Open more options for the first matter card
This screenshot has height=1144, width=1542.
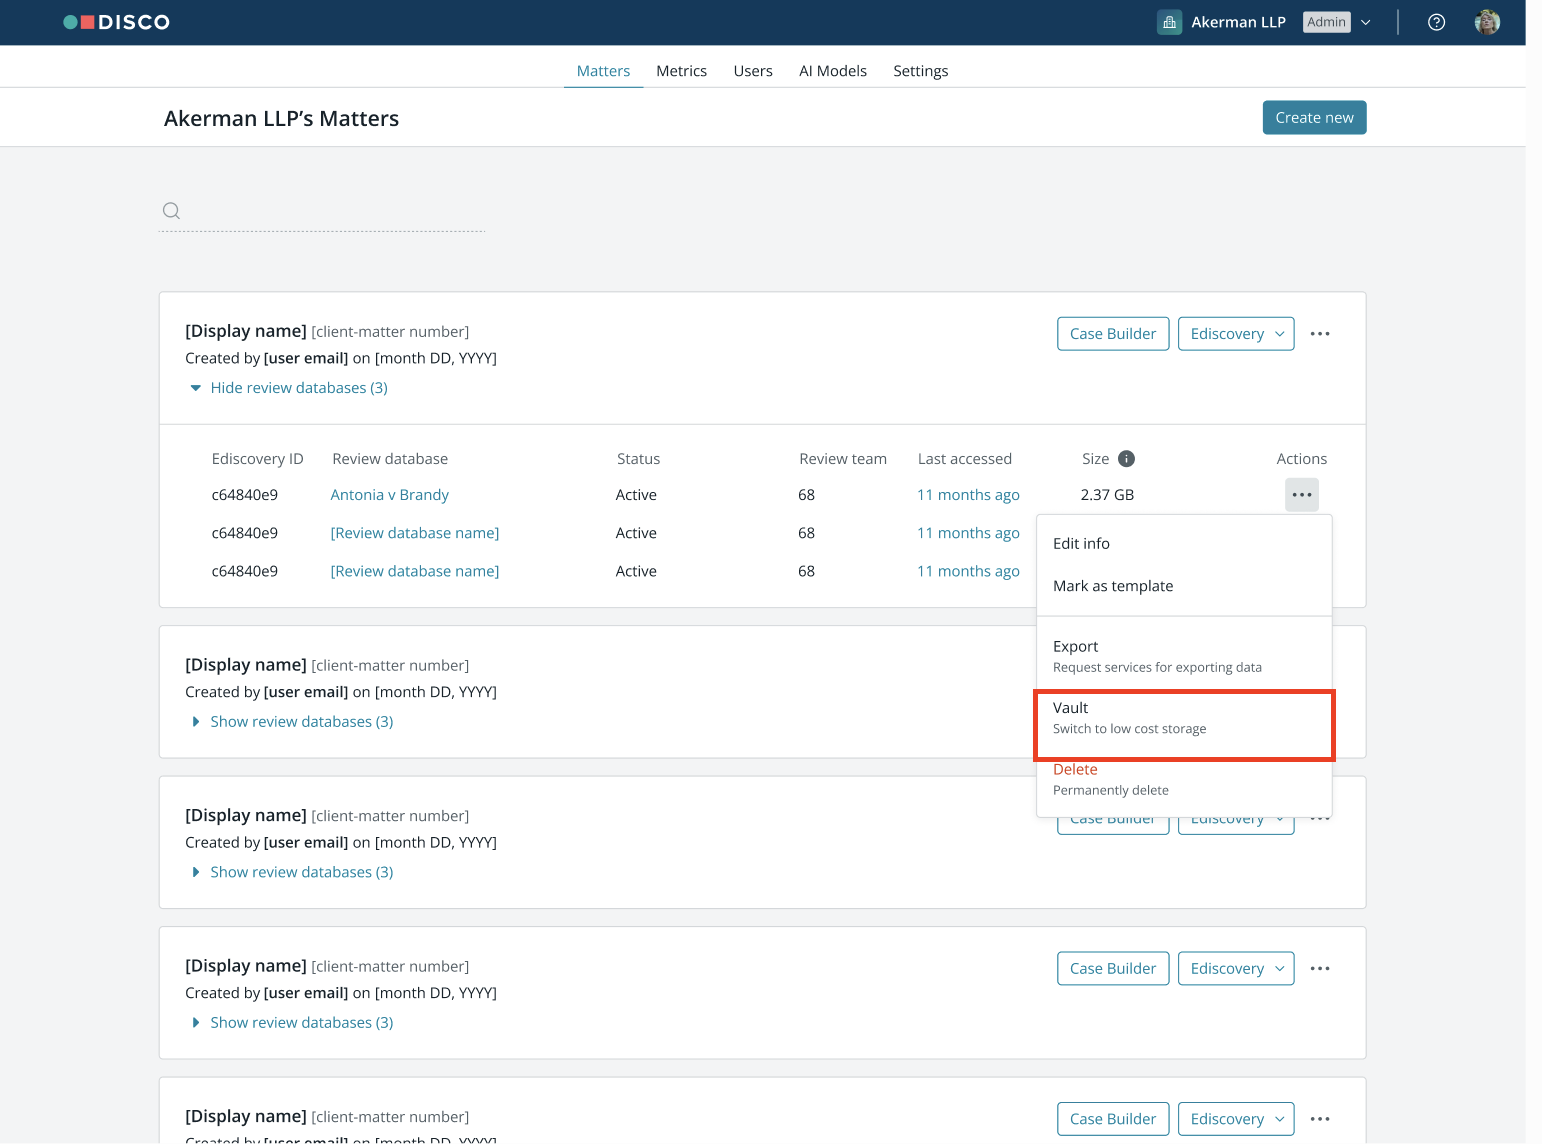[1320, 334]
